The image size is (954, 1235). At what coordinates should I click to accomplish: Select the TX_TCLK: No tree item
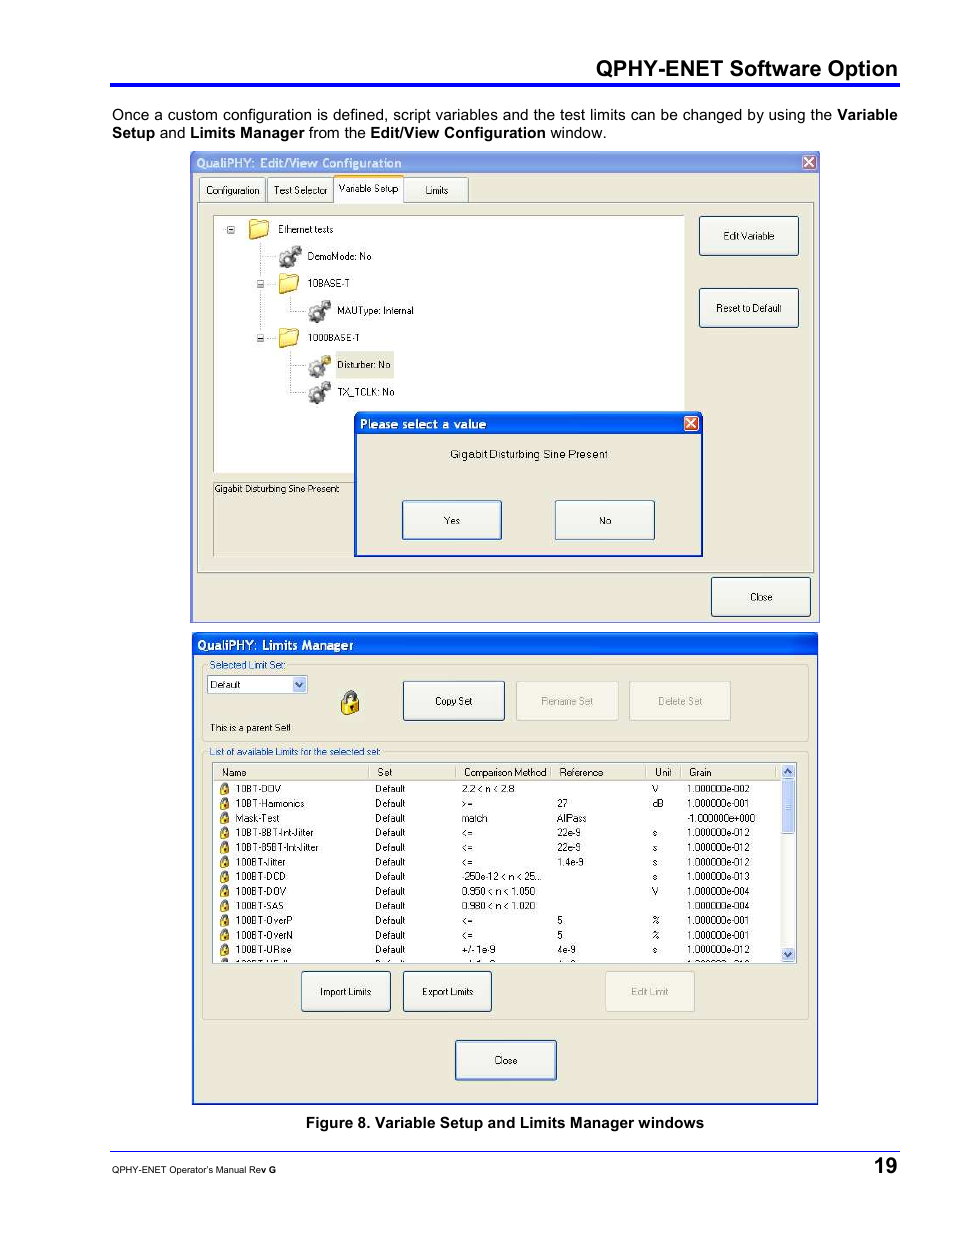[366, 393]
